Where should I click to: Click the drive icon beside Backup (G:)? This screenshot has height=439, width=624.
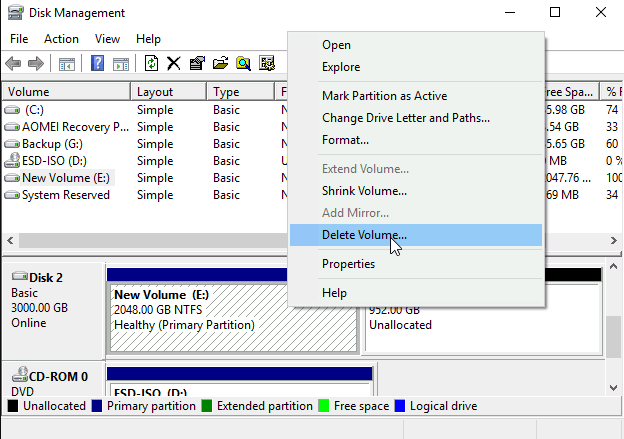coord(12,144)
